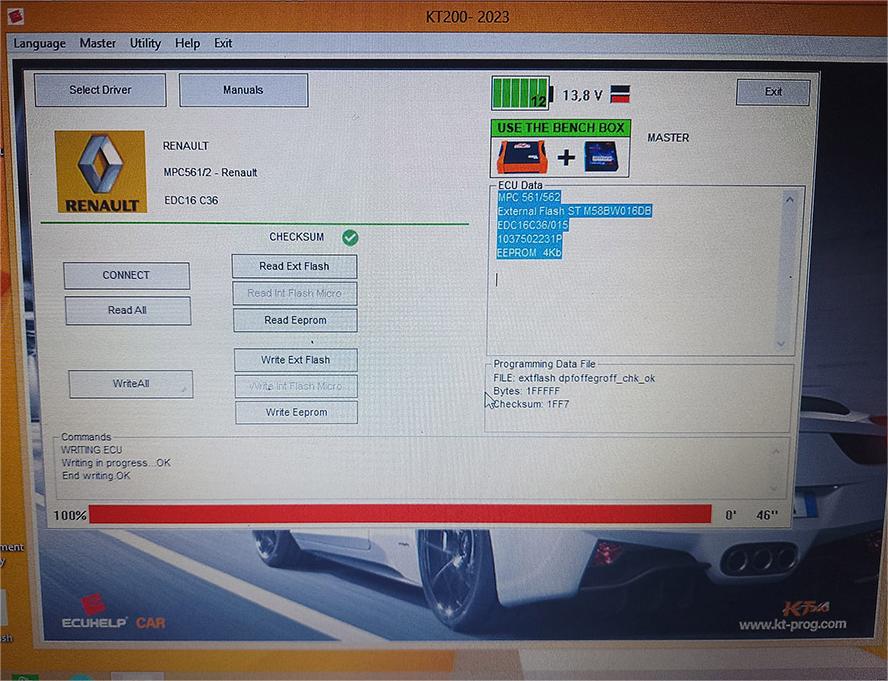The height and width of the screenshot is (681, 888).
Task: Click the green battery voltage indicator
Action: pyautogui.click(x=522, y=93)
